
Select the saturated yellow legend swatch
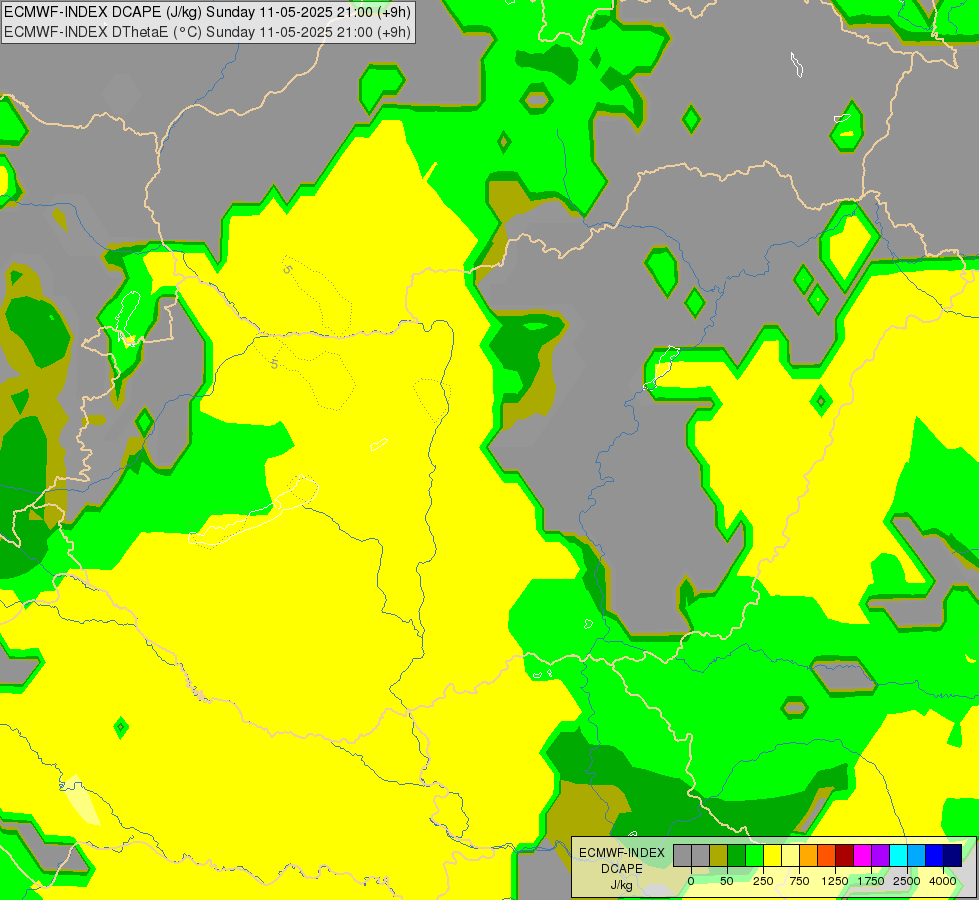[772, 856]
